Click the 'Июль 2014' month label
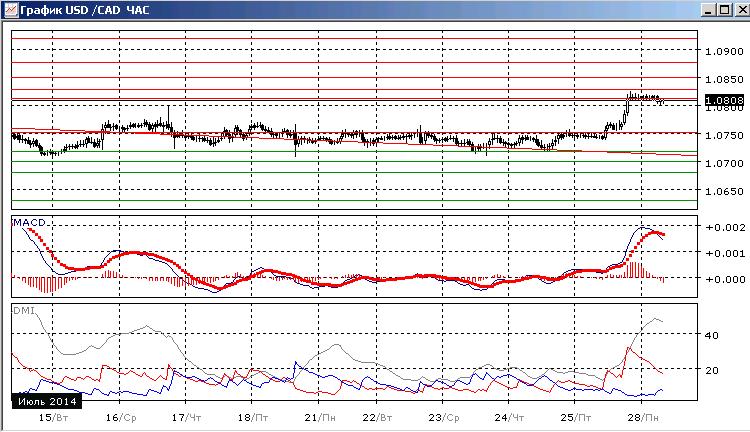This screenshot has width=750, height=432. (x=47, y=401)
